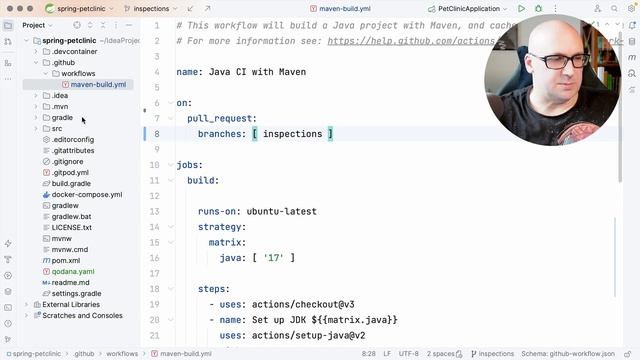The image size is (640, 360).
Task: Click the Run PetClinicApplication play button
Action: click(x=521, y=9)
